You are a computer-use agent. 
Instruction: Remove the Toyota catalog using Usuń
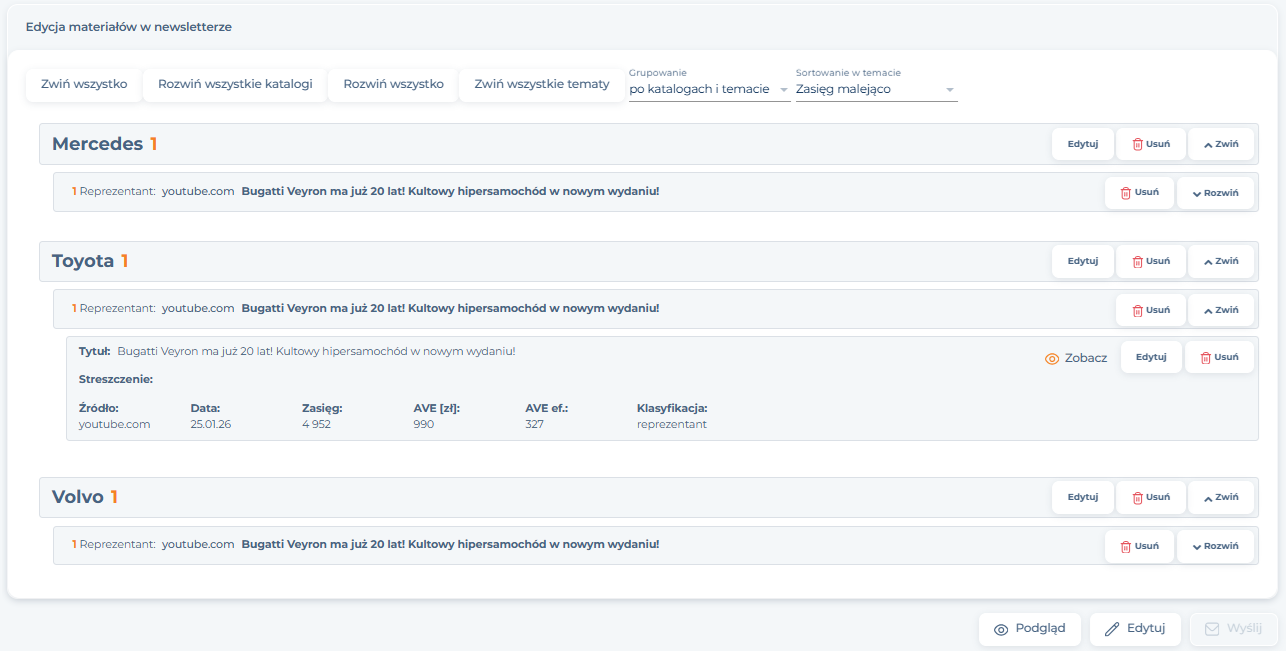1150,261
